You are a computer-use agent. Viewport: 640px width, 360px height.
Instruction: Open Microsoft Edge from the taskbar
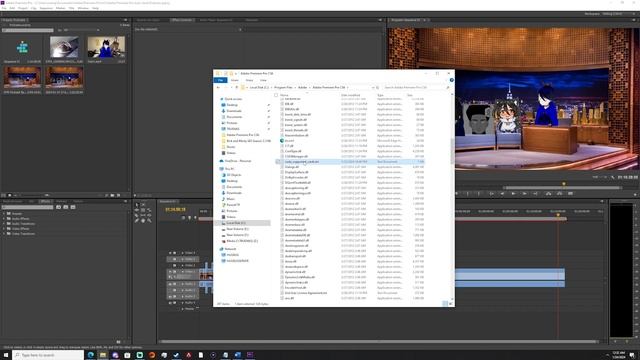pyautogui.click(x=91, y=355)
